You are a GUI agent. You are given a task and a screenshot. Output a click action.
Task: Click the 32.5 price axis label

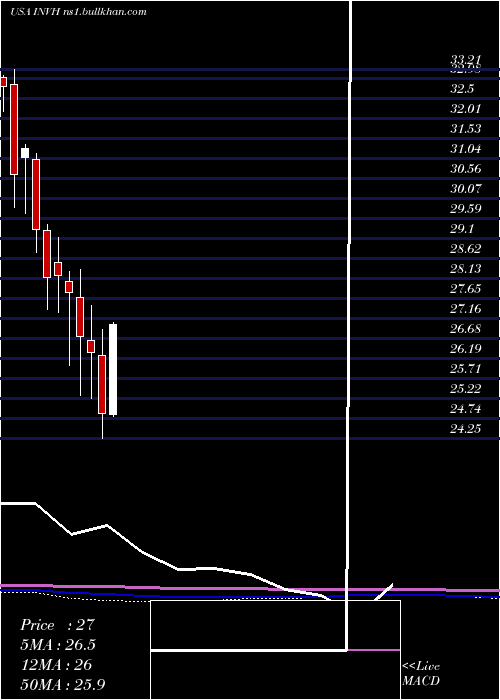click(462, 89)
